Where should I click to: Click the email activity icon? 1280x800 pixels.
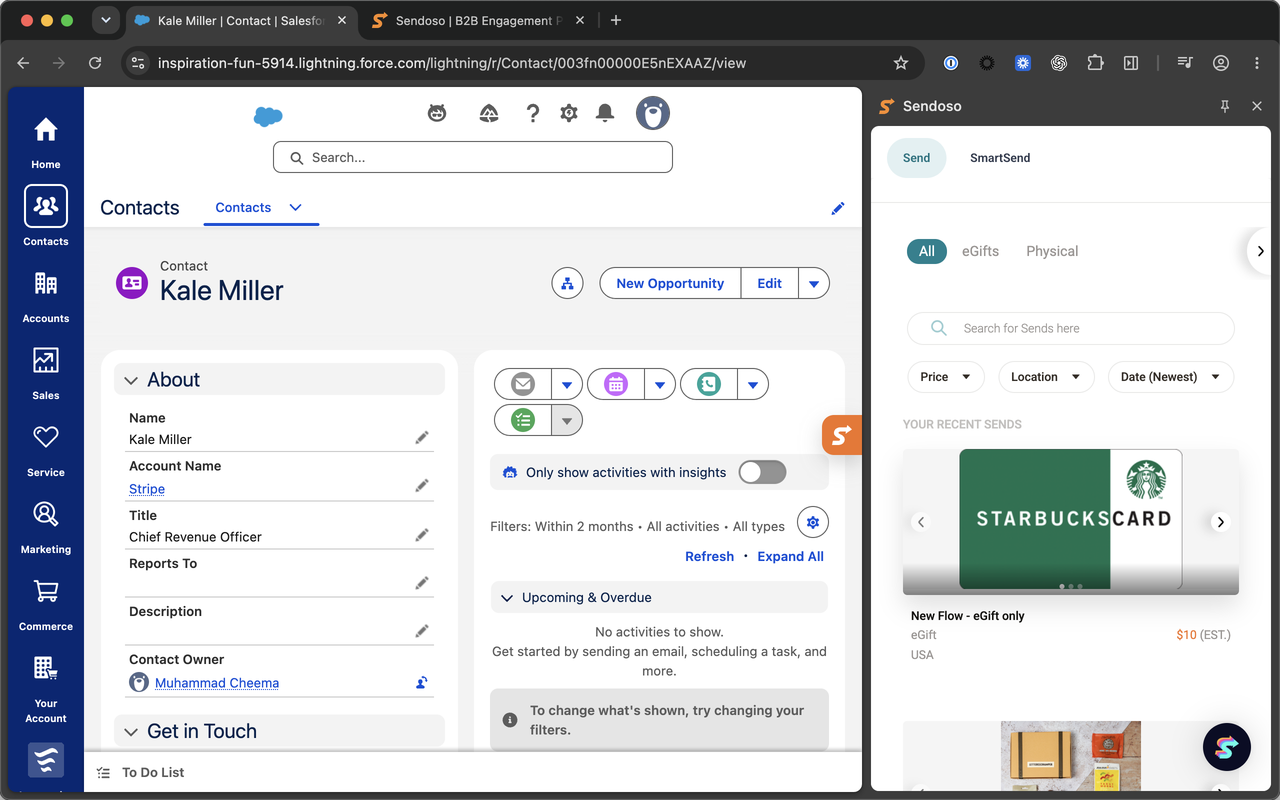click(523, 384)
